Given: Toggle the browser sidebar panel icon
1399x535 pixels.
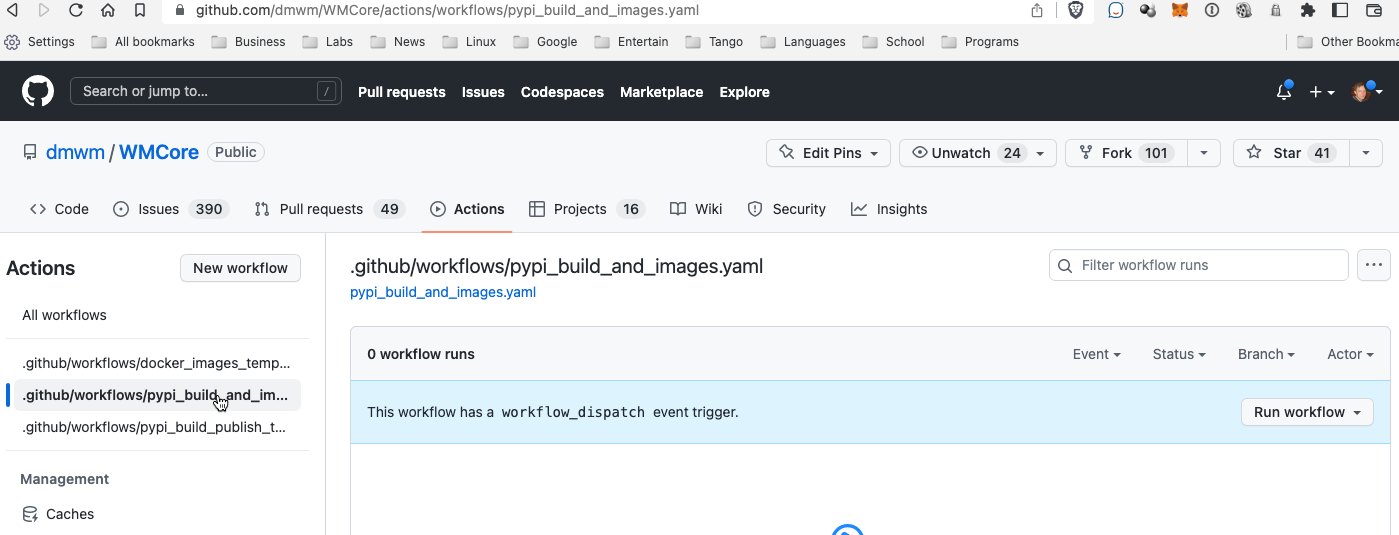Looking at the screenshot, I should click(x=1341, y=10).
